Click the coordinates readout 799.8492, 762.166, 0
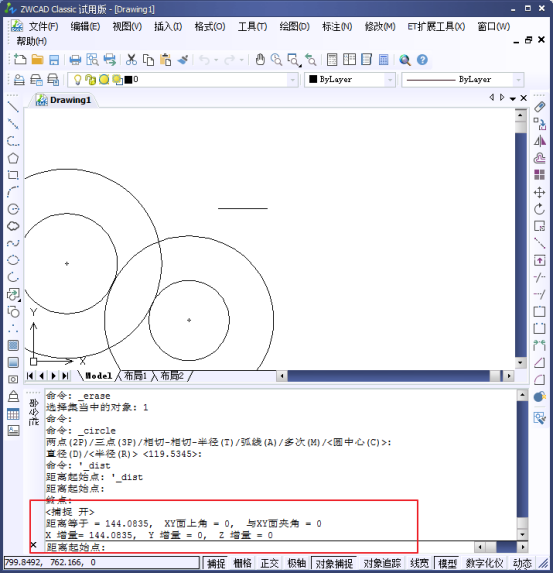This screenshot has width=554, height=573. [102, 563]
